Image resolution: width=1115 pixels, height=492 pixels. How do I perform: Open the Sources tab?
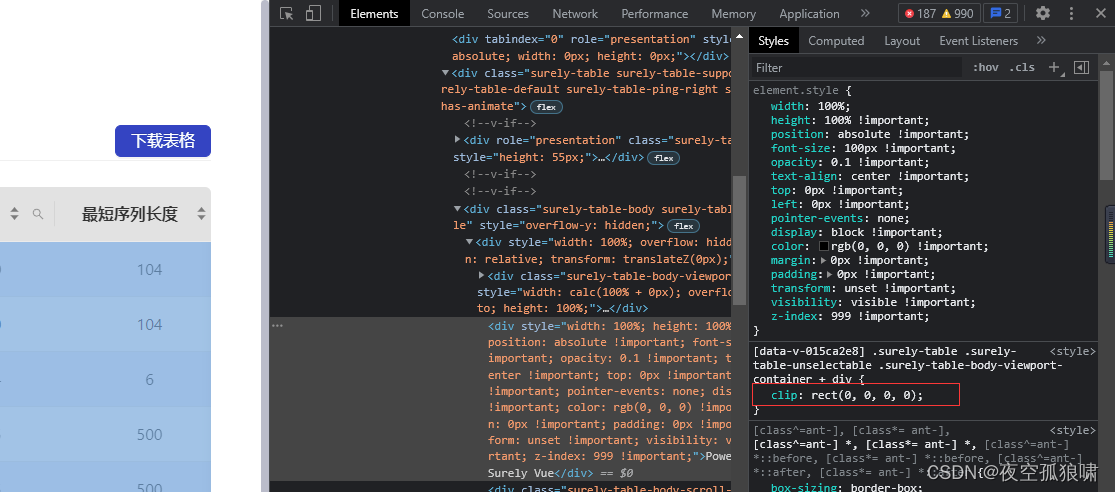click(508, 14)
